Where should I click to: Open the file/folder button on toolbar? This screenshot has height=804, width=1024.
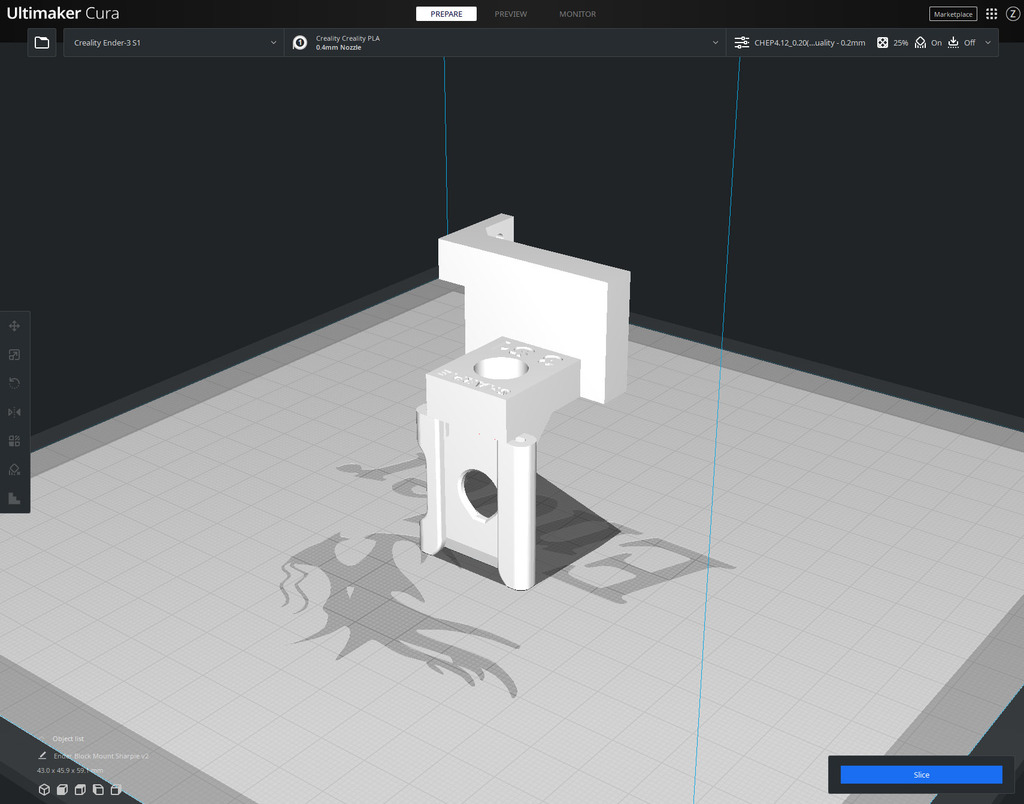(41, 42)
